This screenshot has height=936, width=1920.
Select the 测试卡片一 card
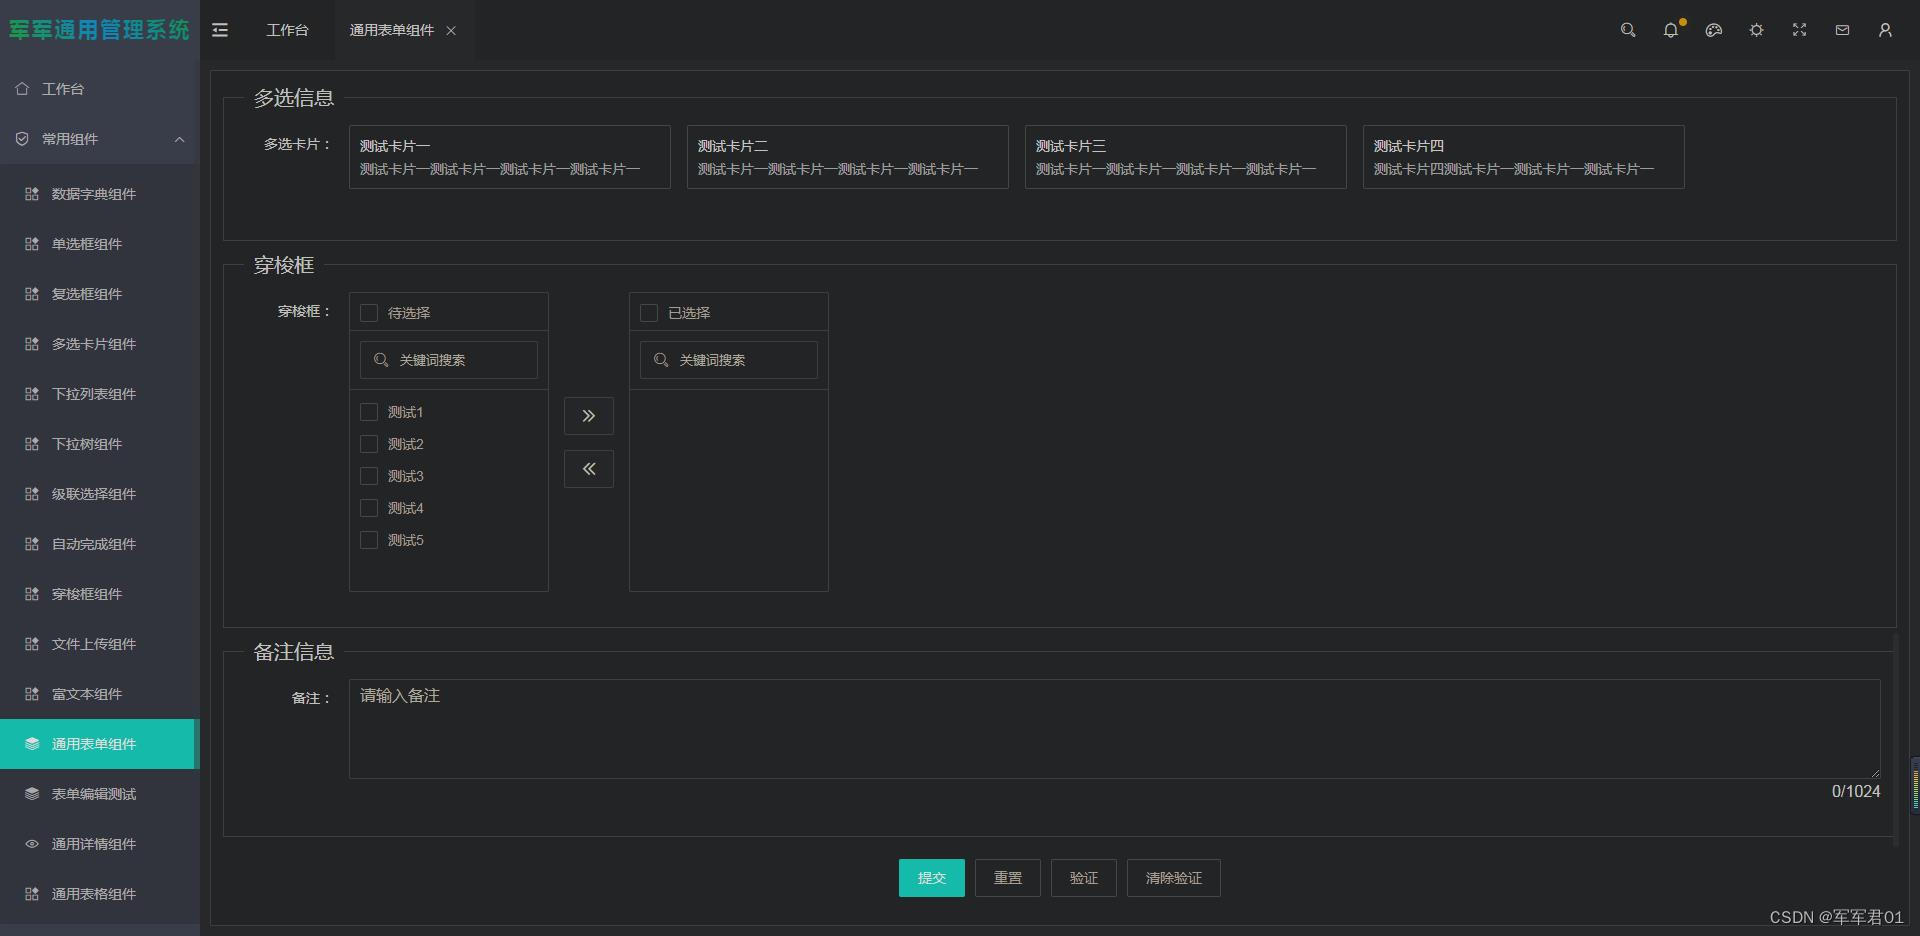click(510, 157)
